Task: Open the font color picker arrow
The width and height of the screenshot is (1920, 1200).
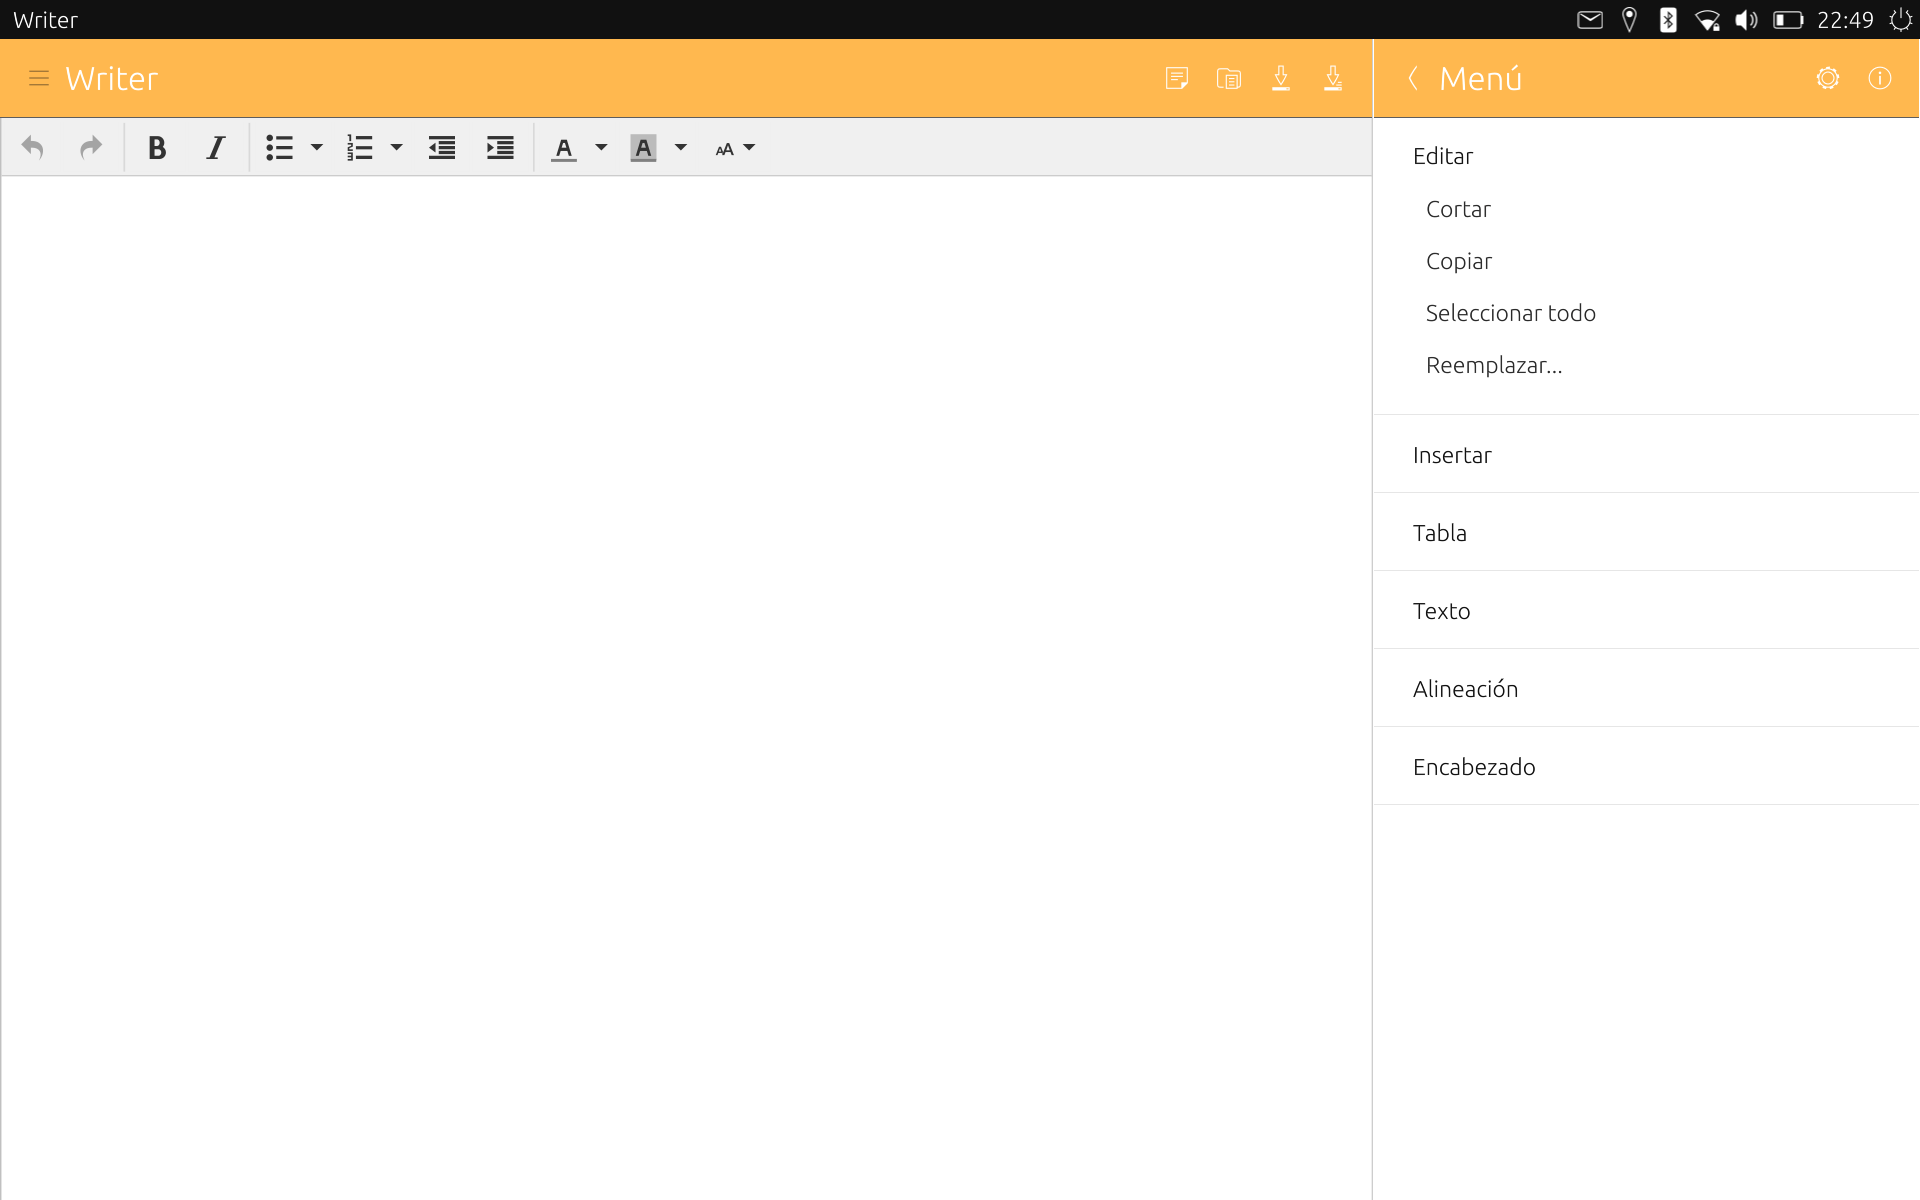Action: pos(601,148)
